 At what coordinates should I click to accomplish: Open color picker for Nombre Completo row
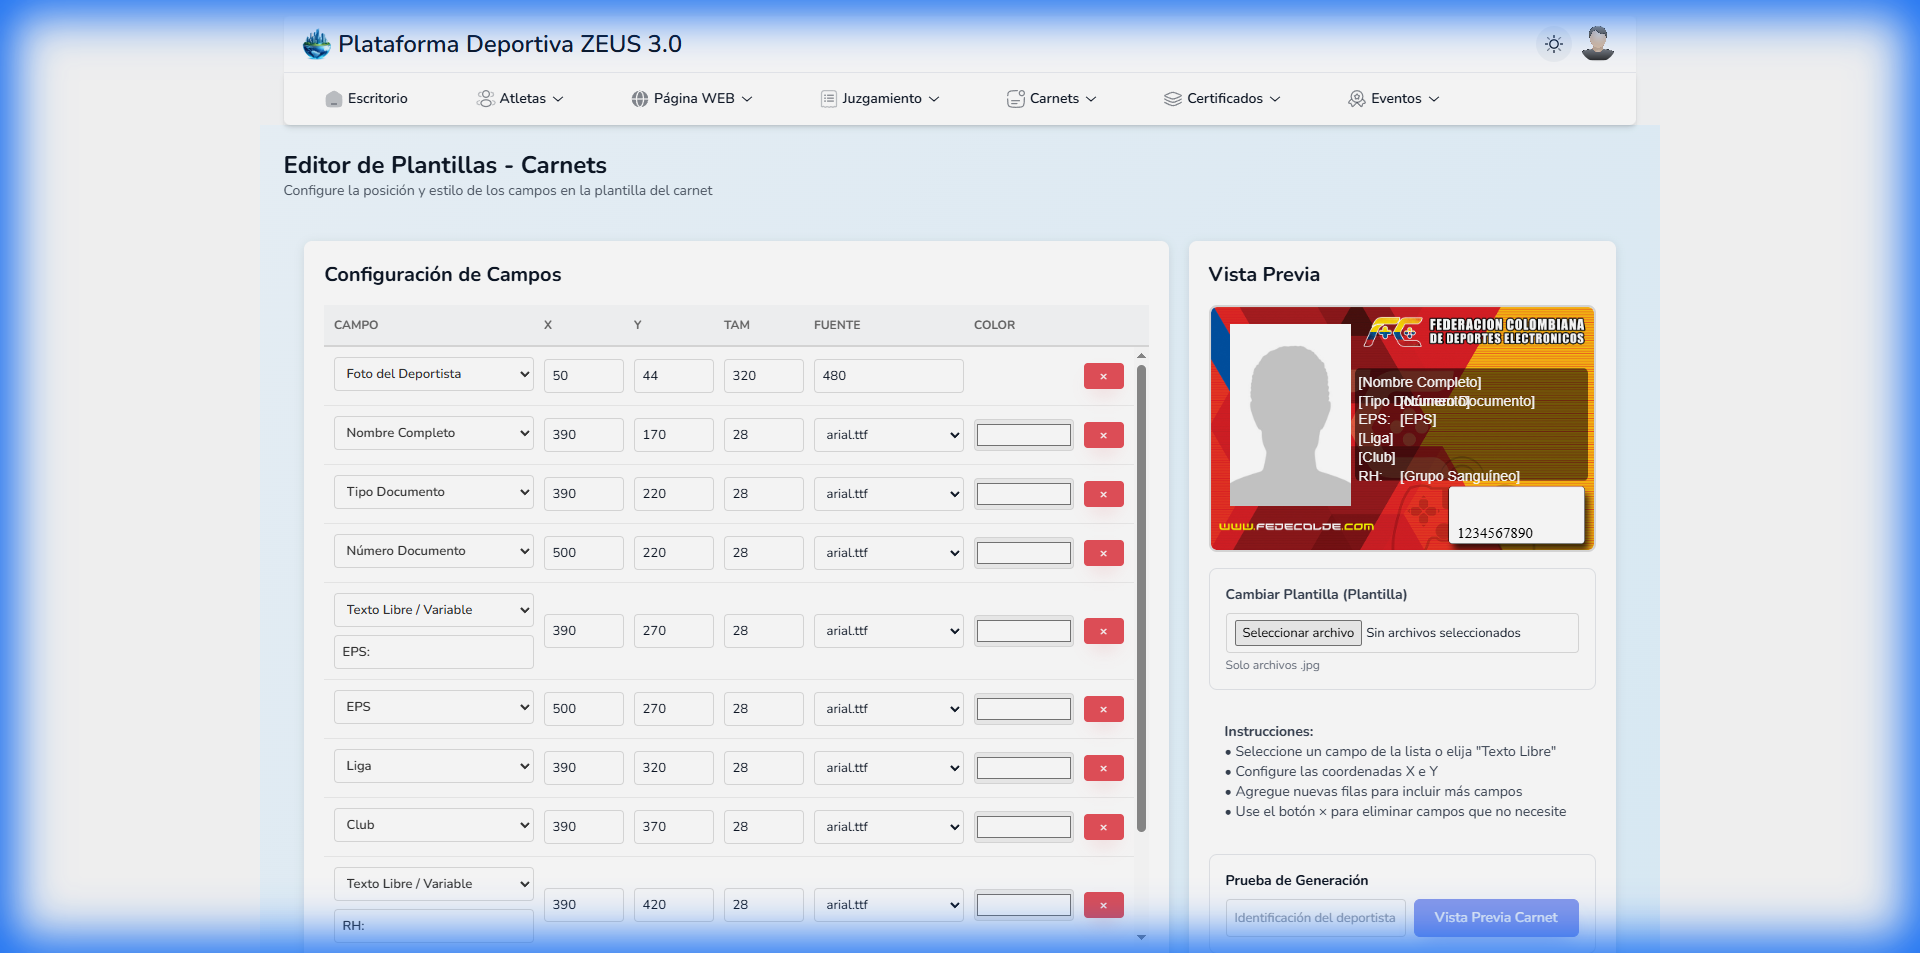1023,435
